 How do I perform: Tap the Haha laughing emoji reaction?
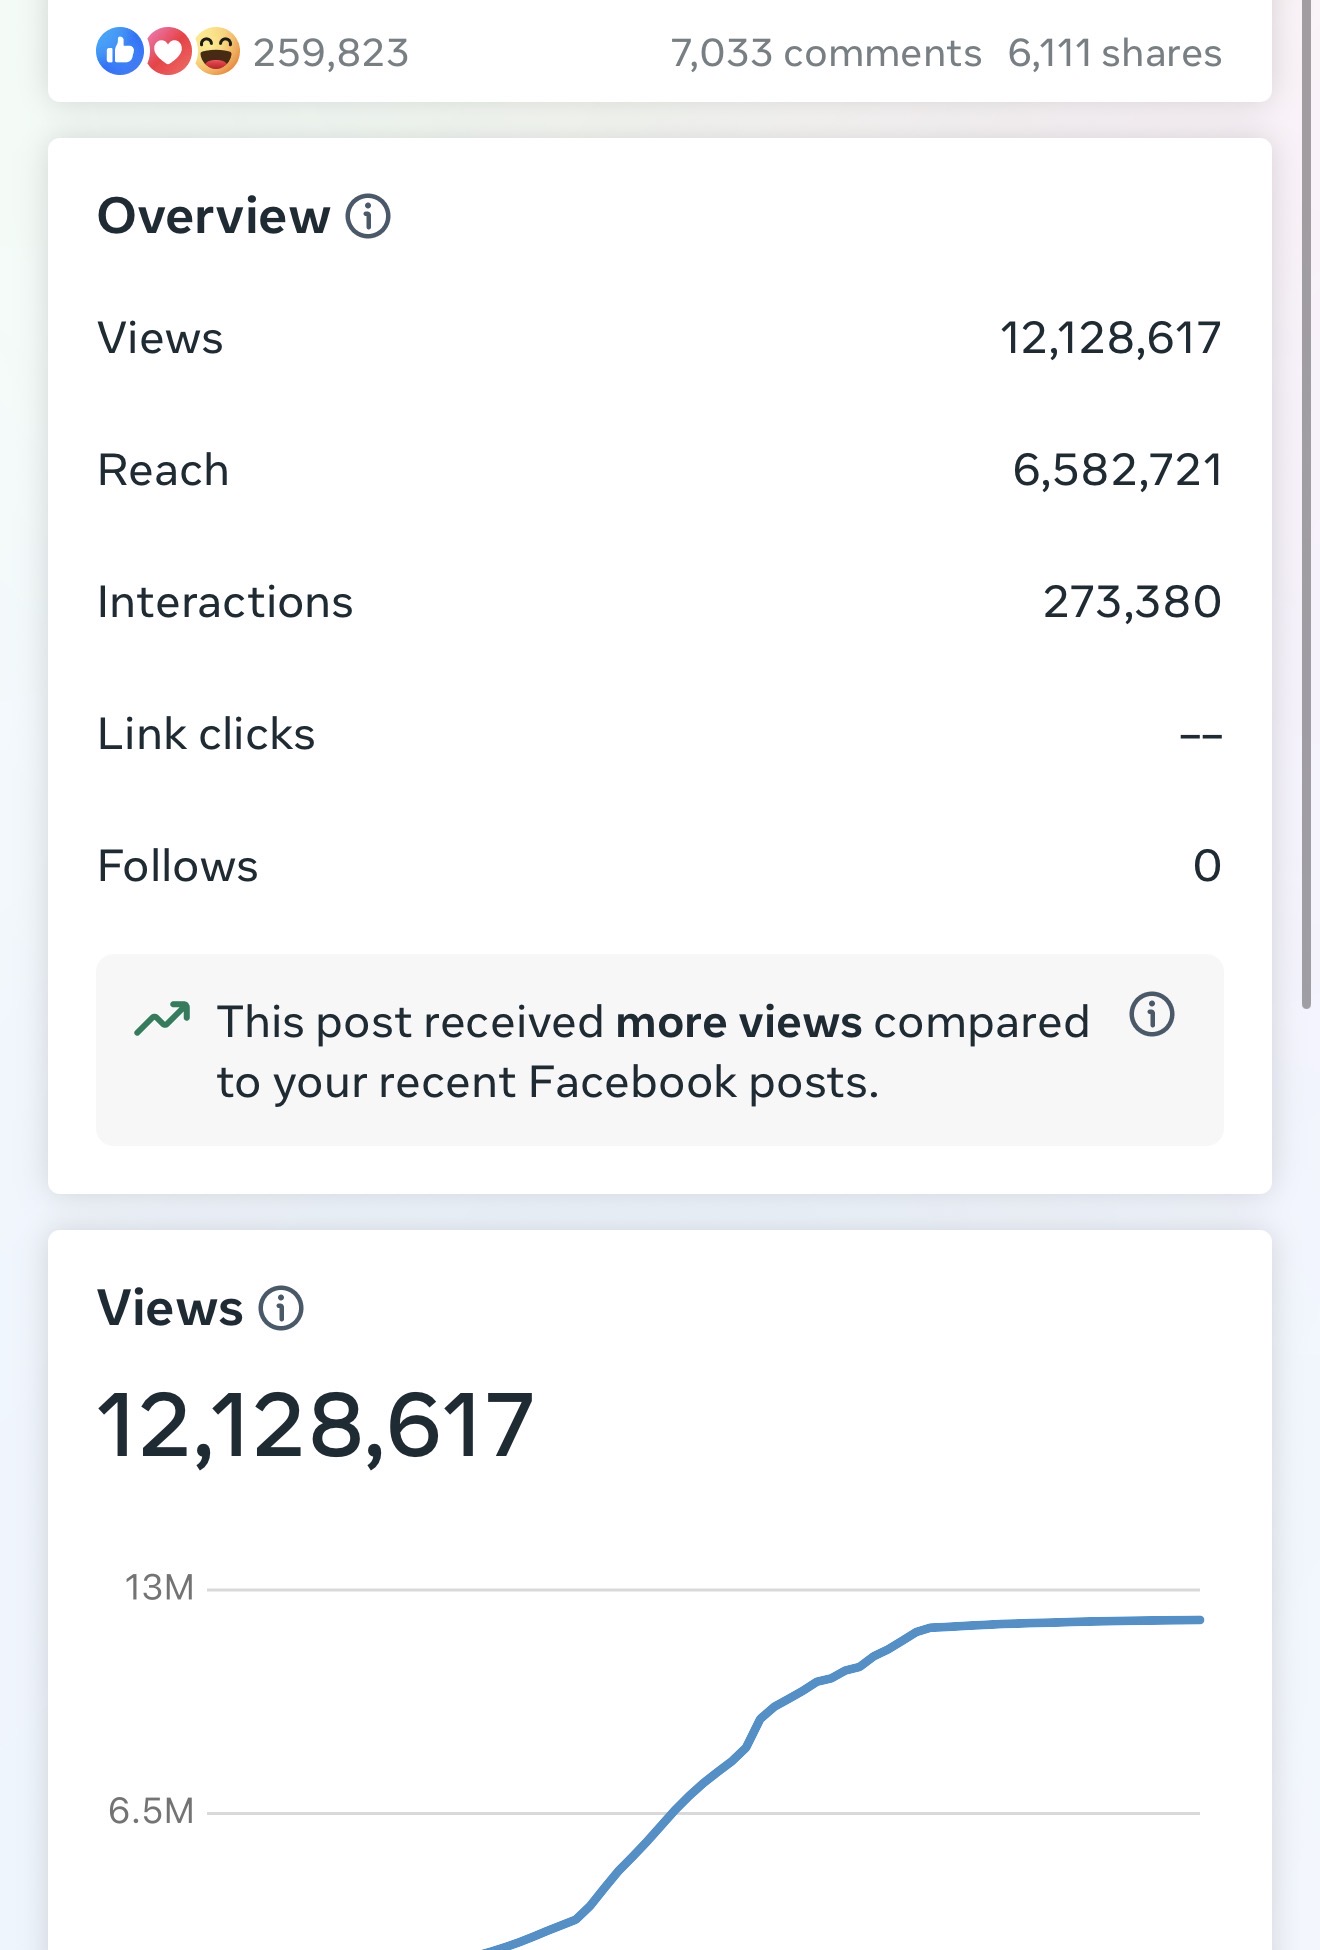(x=217, y=51)
